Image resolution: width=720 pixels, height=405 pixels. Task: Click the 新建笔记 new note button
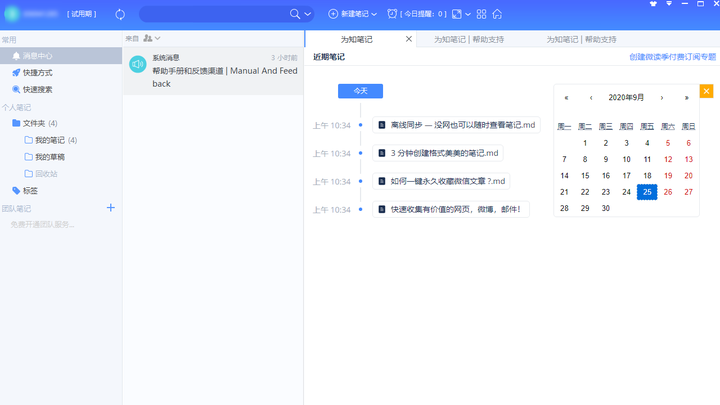[x=349, y=14]
